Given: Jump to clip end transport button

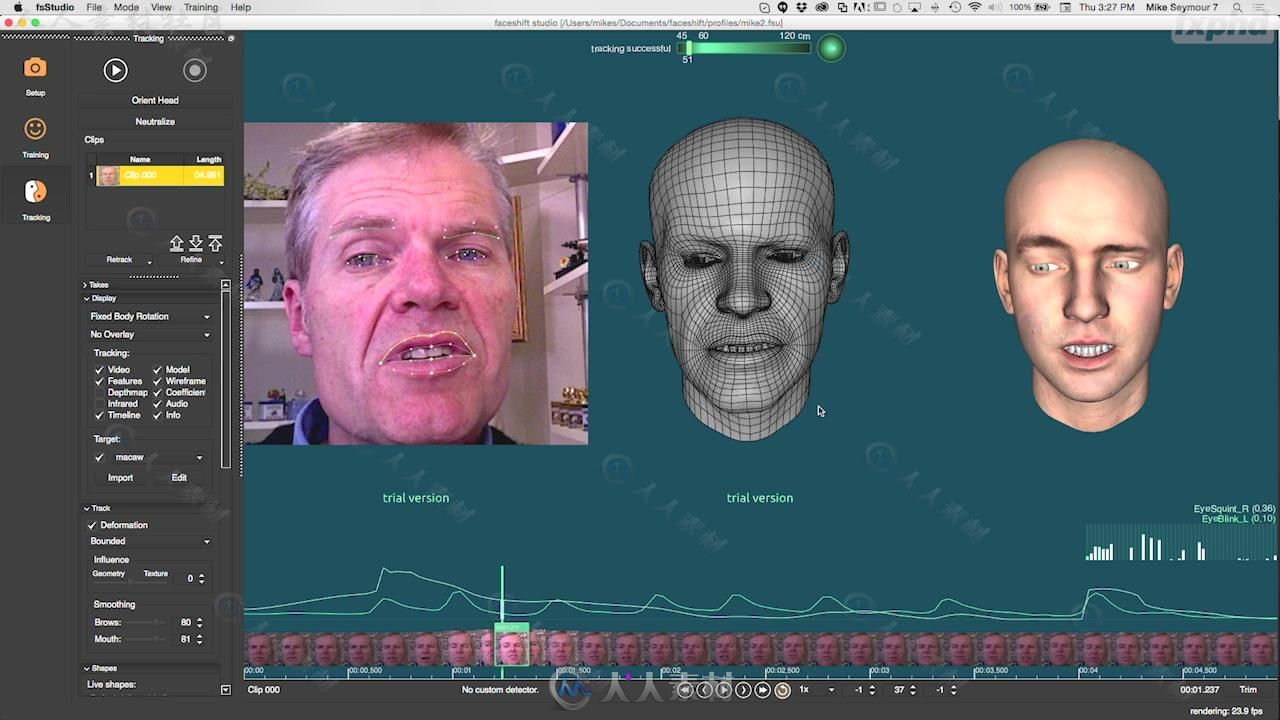Looking at the screenshot, I should tap(762, 690).
